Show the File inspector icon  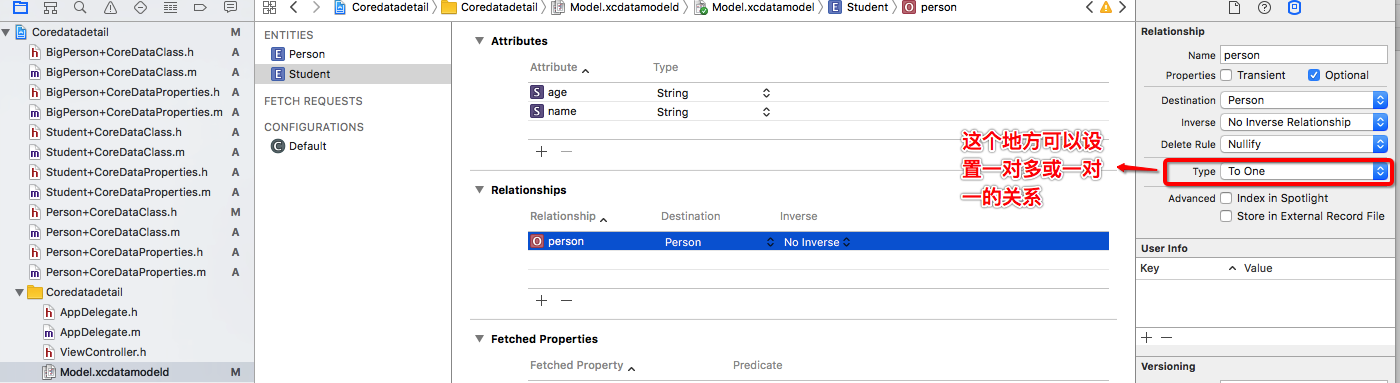click(1234, 8)
